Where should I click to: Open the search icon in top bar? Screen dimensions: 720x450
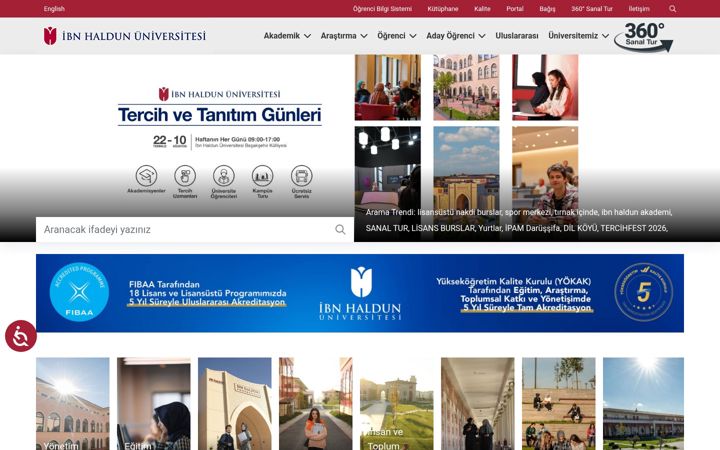(672, 9)
